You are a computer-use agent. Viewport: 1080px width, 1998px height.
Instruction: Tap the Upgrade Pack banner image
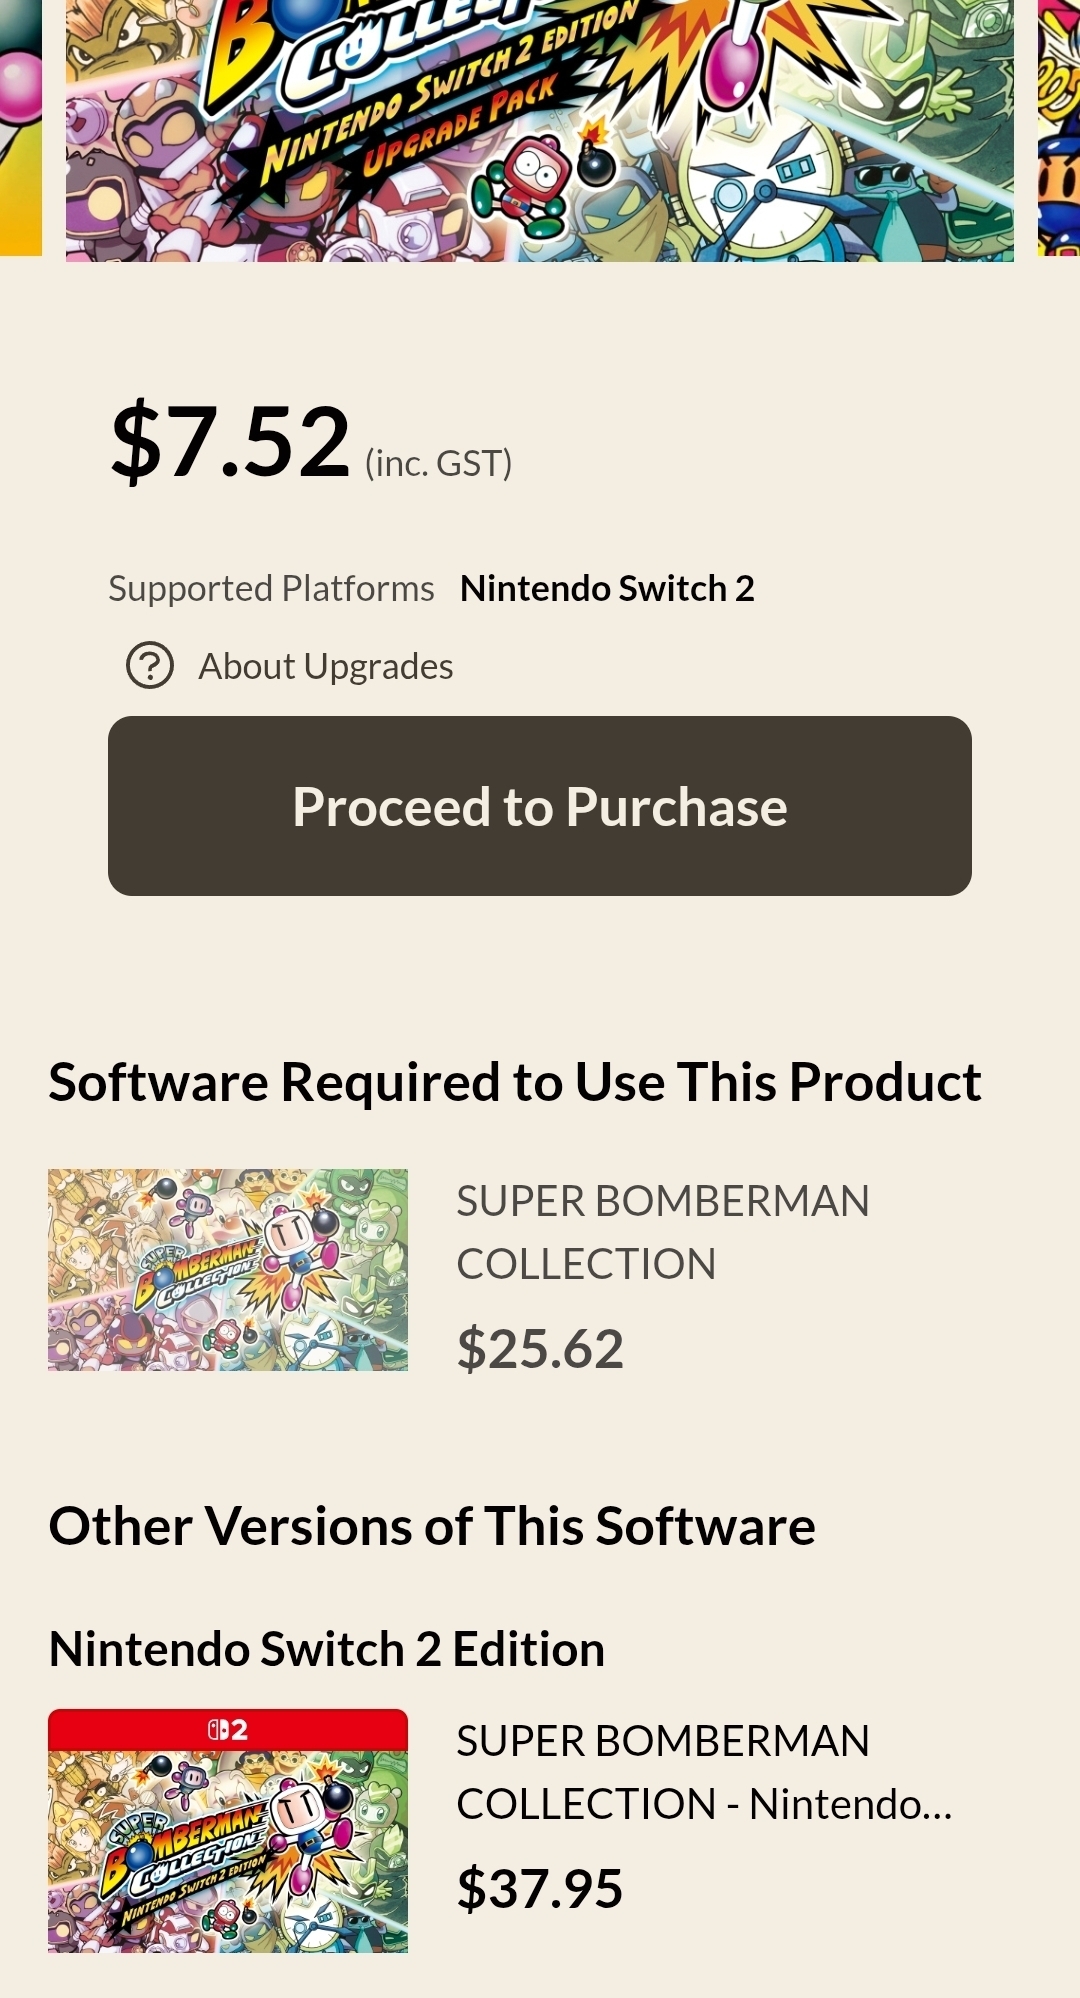pos(540,130)
